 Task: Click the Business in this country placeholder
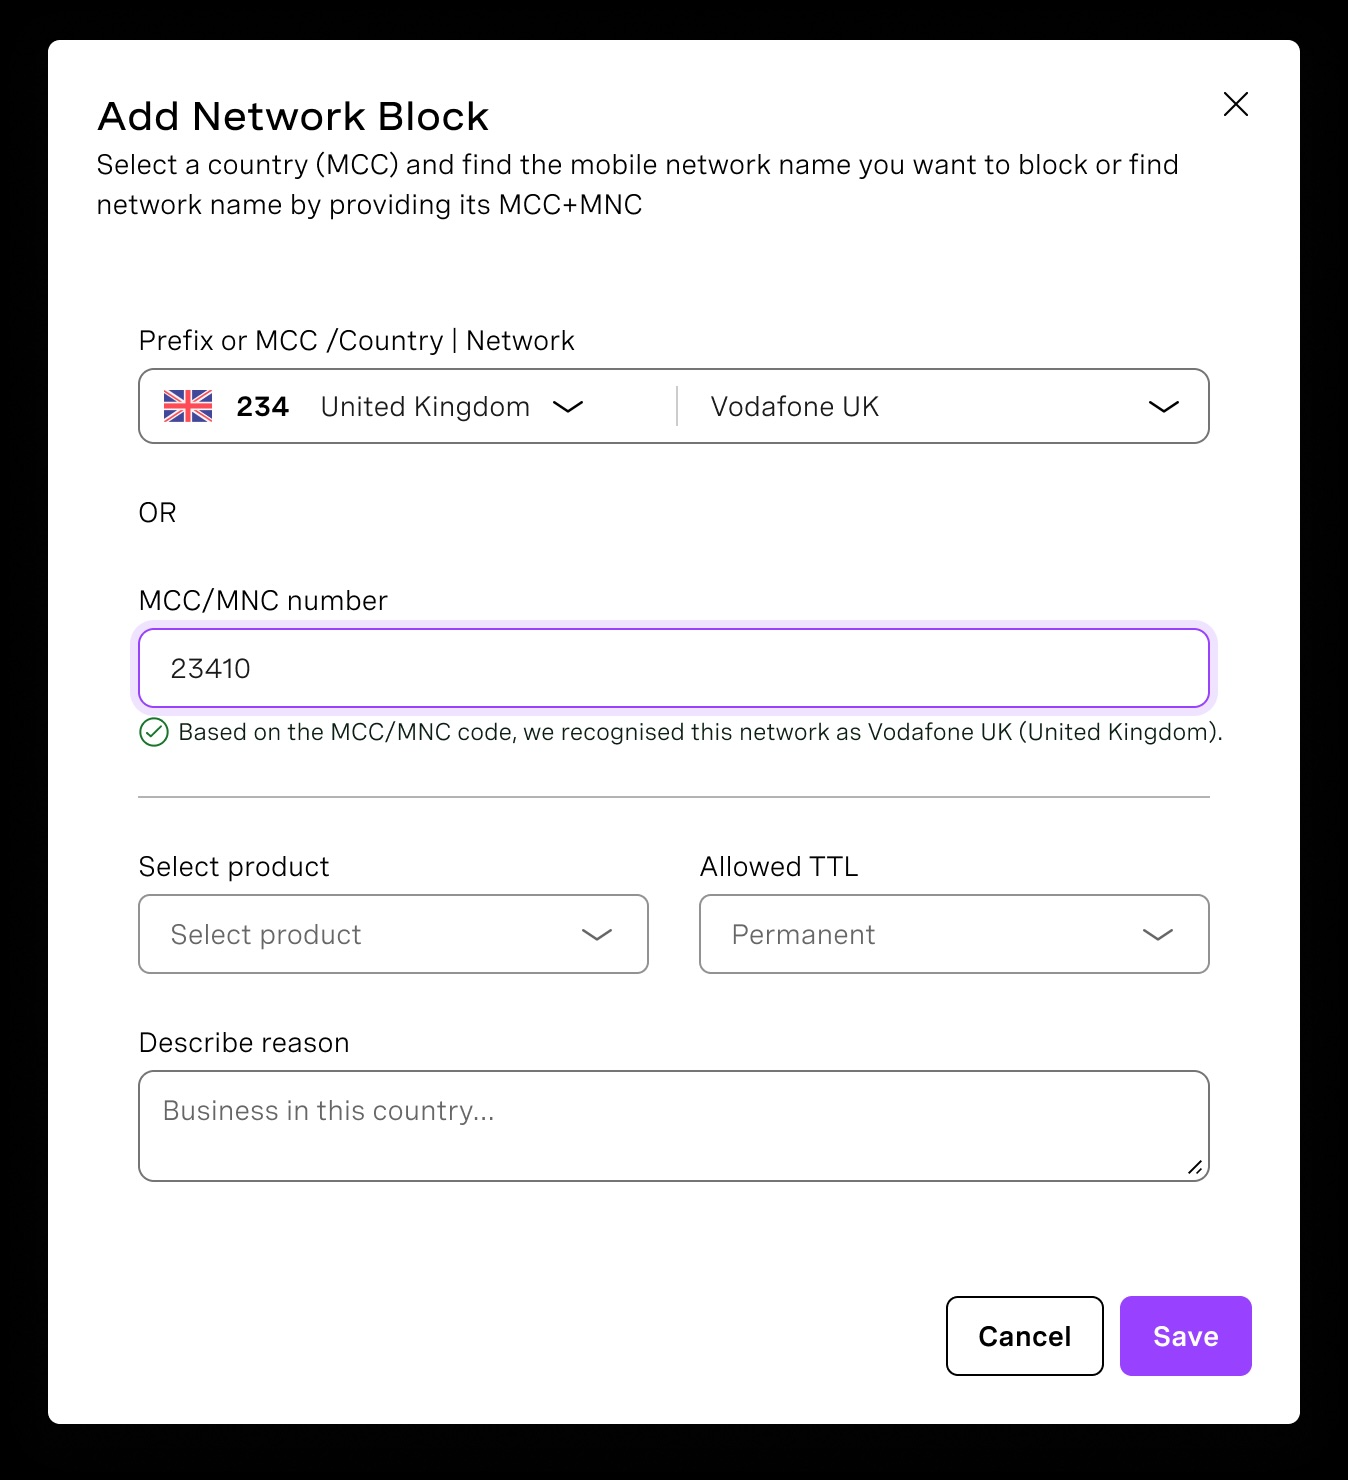point(326,1110)
